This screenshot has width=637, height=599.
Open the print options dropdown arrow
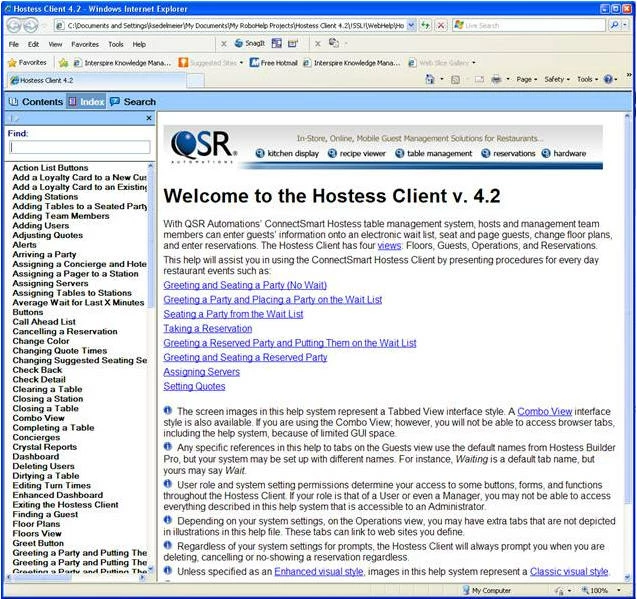pos(507,80)
